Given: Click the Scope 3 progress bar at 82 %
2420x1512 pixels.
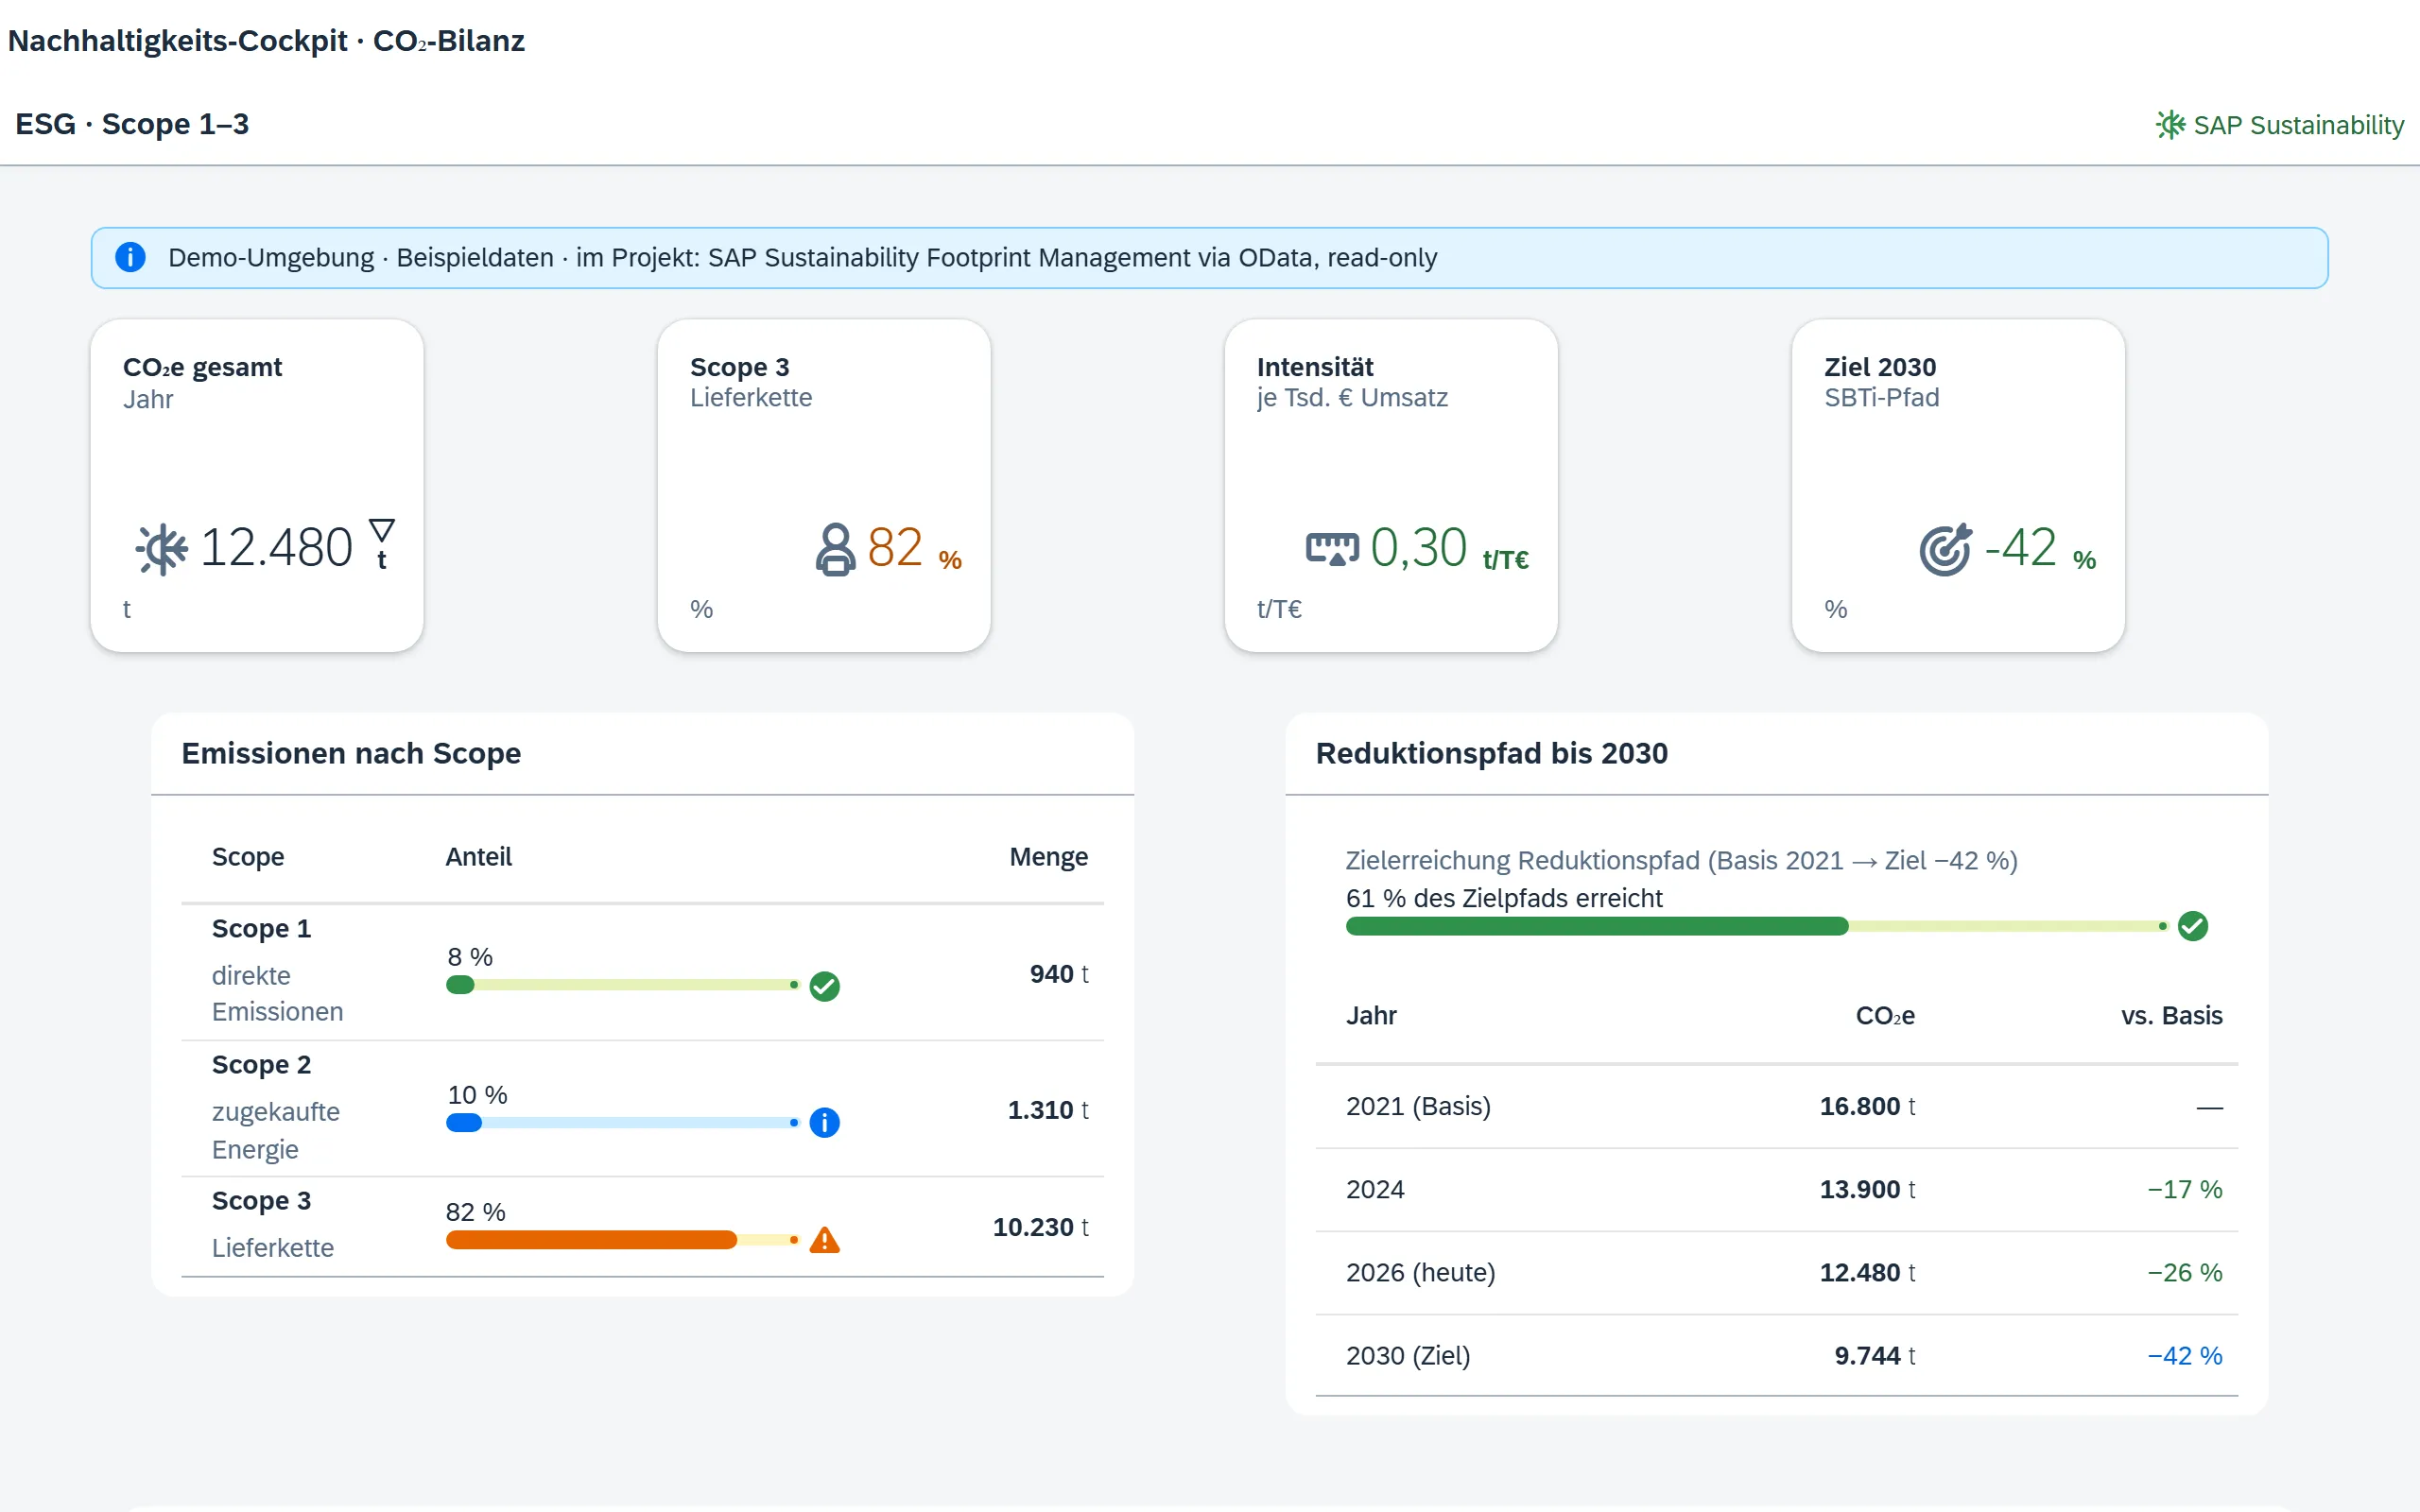Looking at the screenshot, I should pos(622,1240).
